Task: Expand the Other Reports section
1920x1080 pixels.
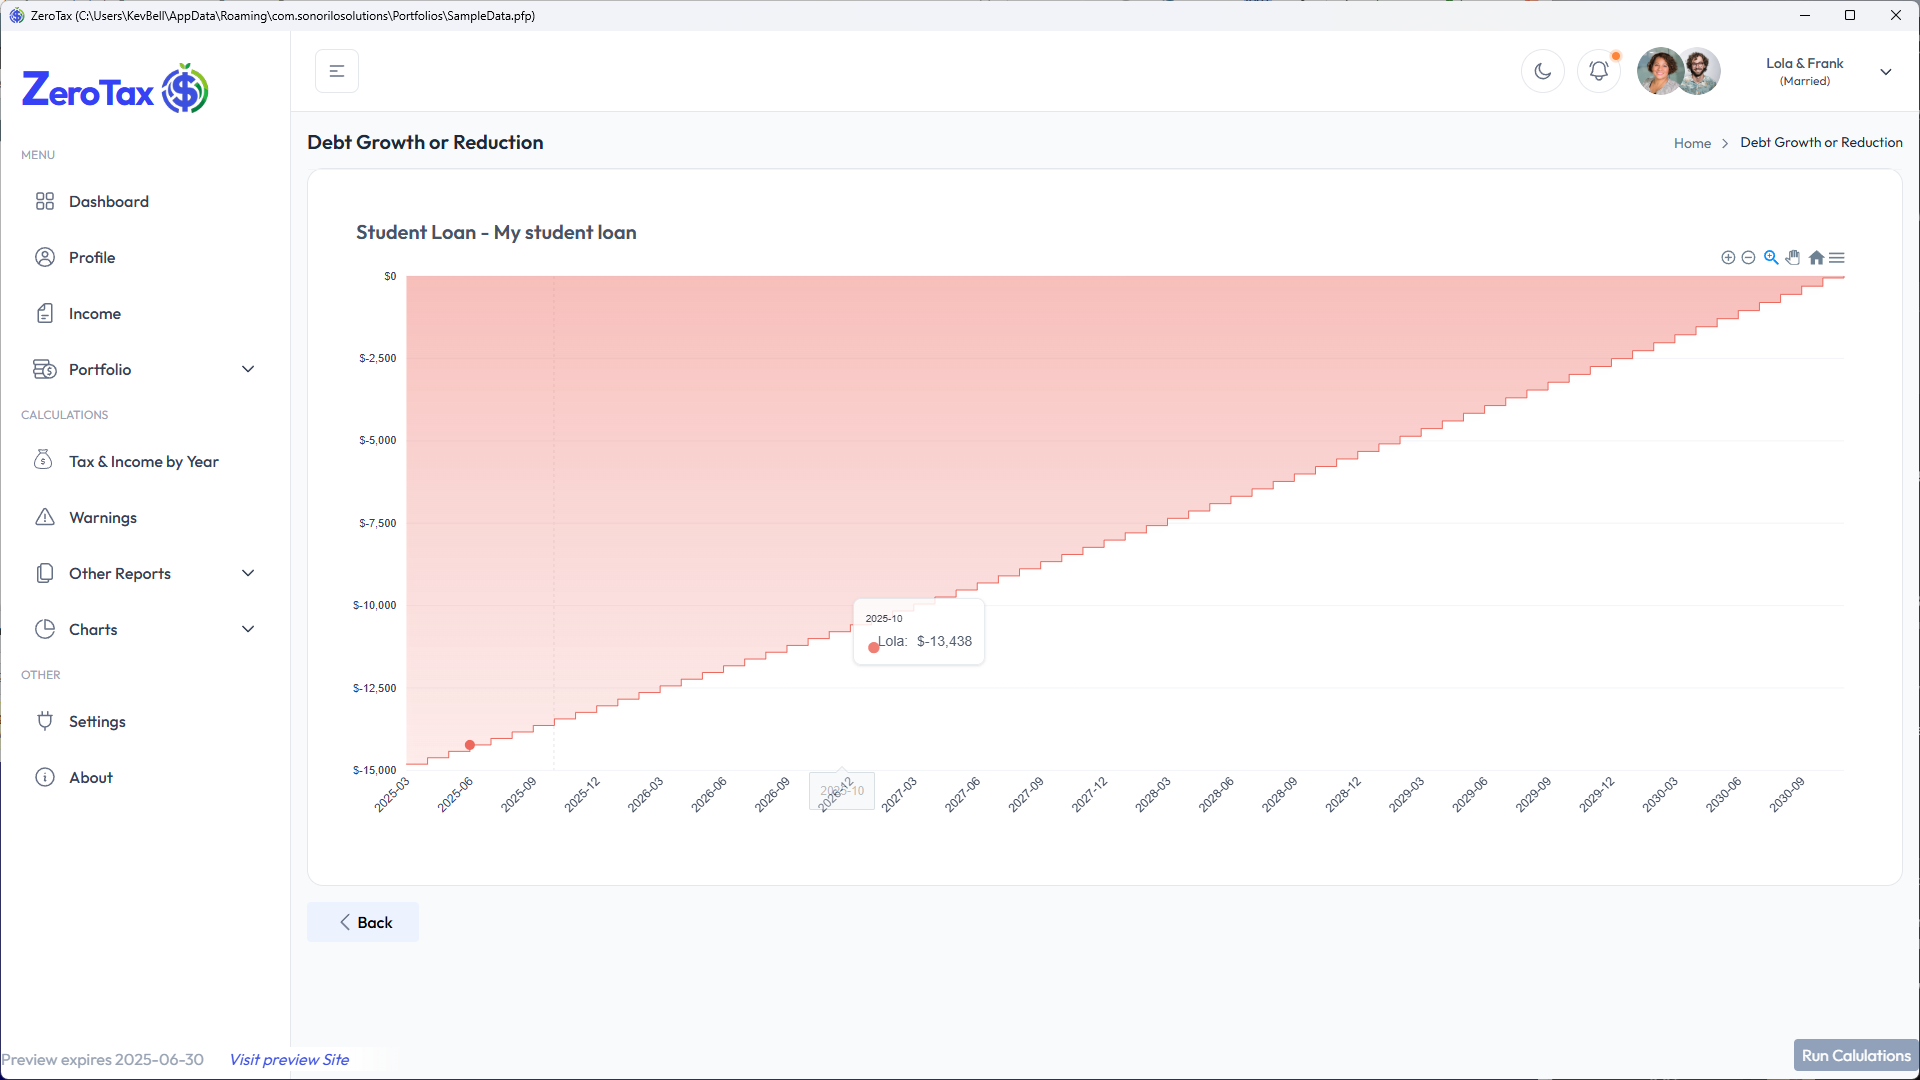Action: tap(247, 573)
